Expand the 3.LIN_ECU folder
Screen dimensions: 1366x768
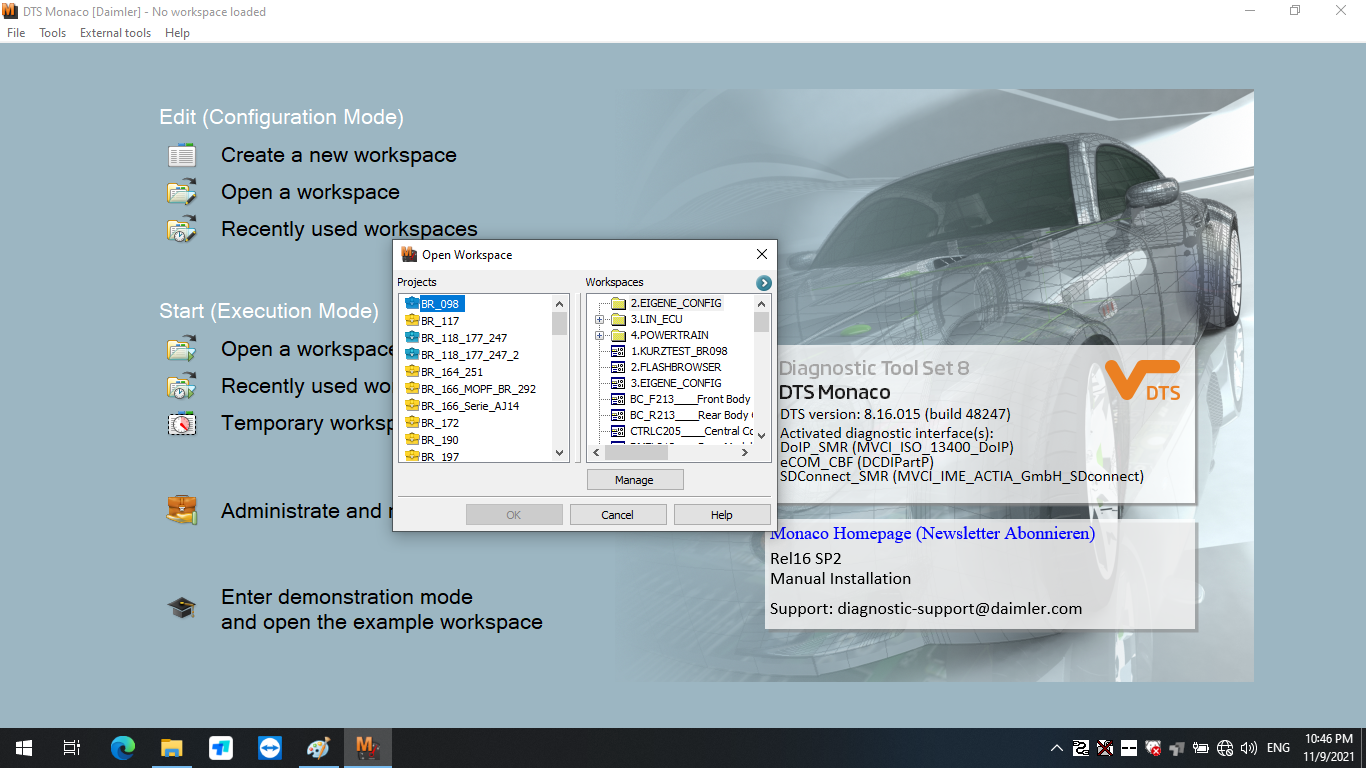599,319
